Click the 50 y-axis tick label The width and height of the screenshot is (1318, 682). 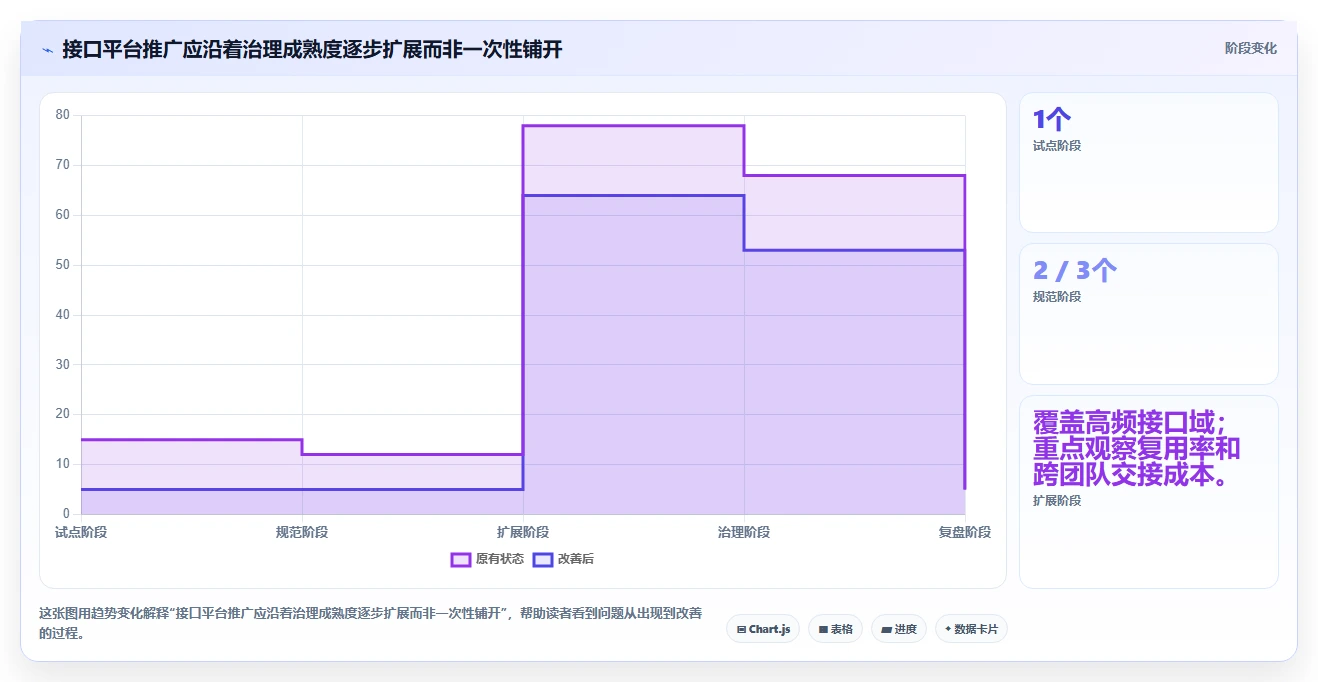(x=63, y=265)
